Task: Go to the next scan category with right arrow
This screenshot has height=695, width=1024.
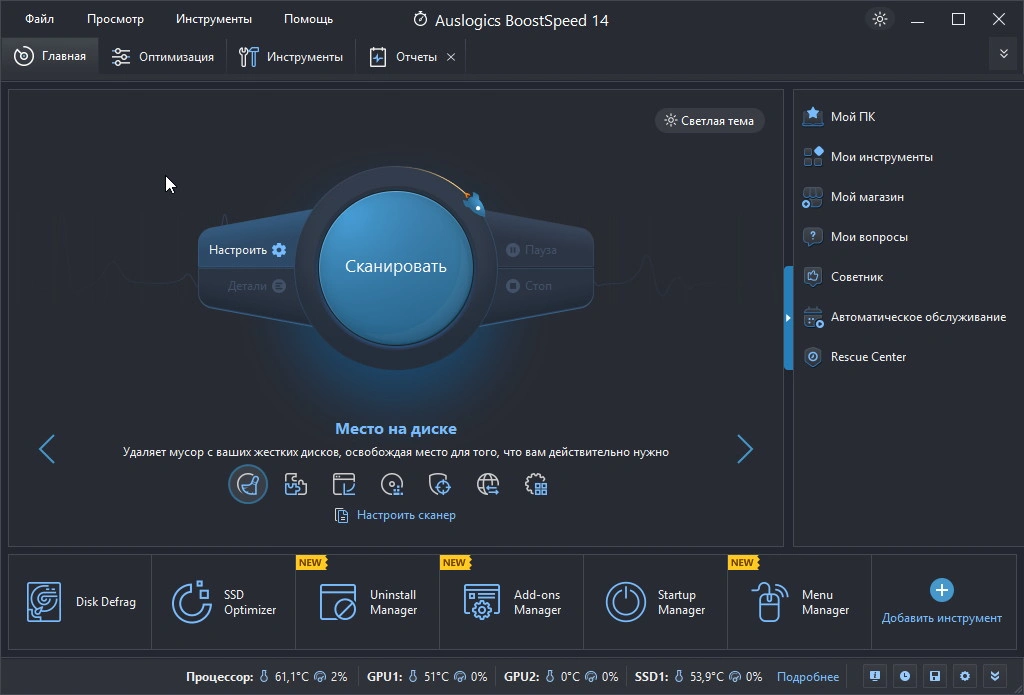Action: [x=745, y=449]
